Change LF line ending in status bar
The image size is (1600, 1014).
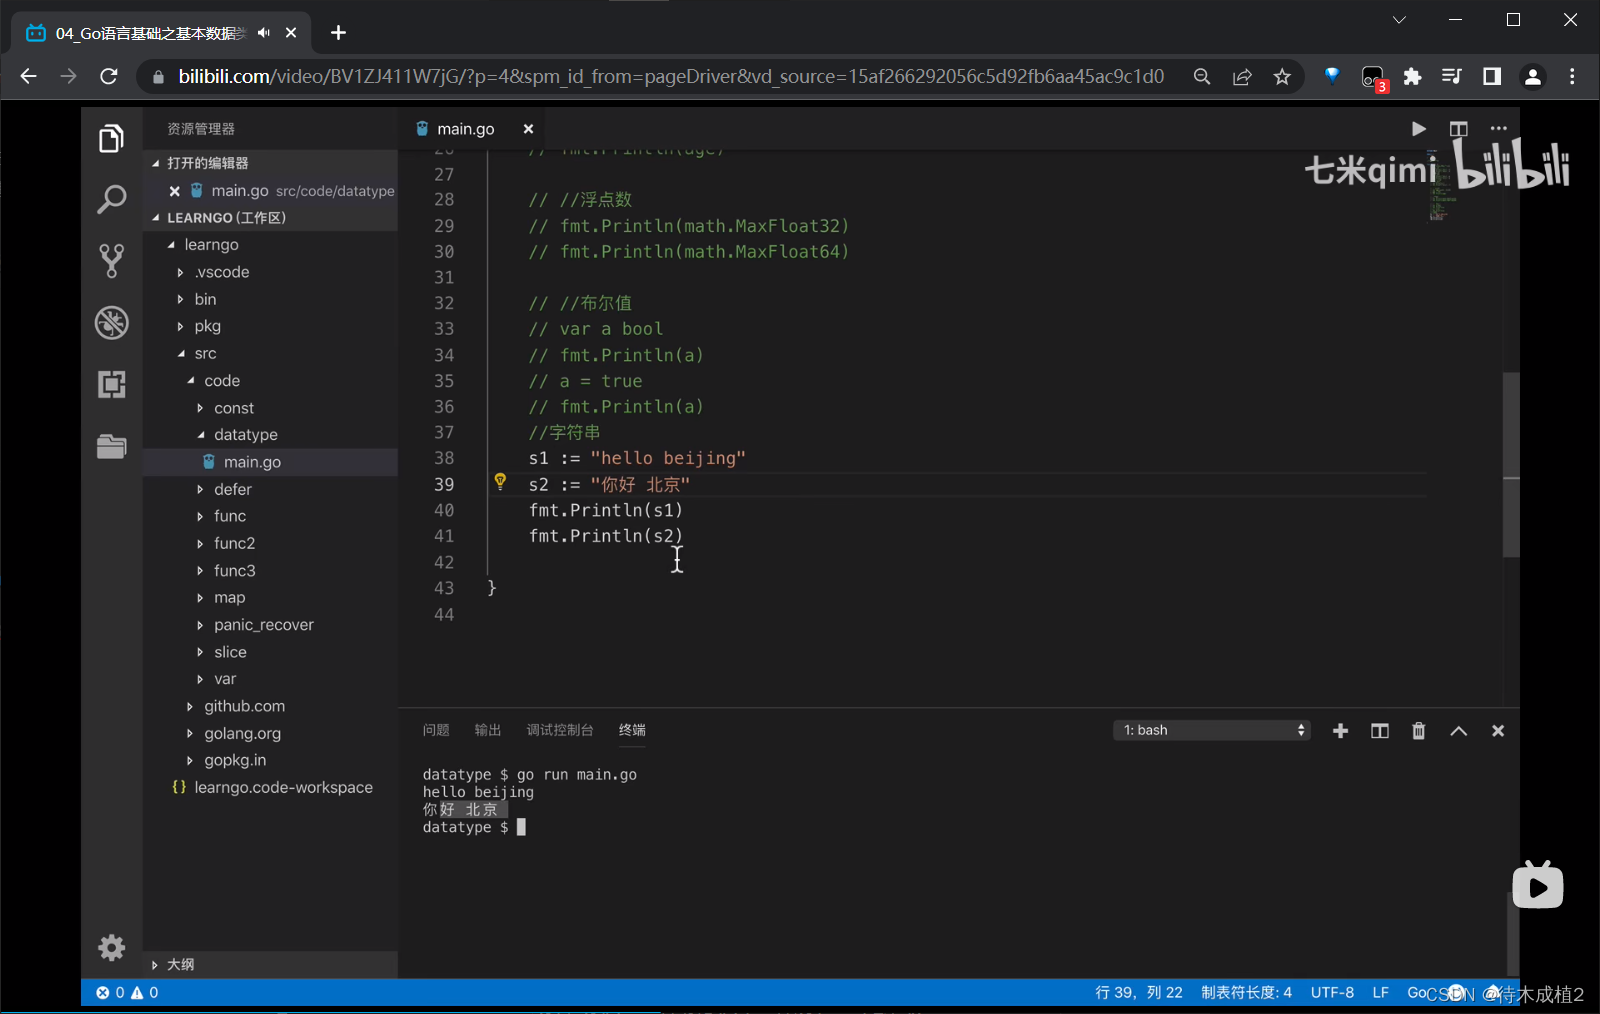1380,992
